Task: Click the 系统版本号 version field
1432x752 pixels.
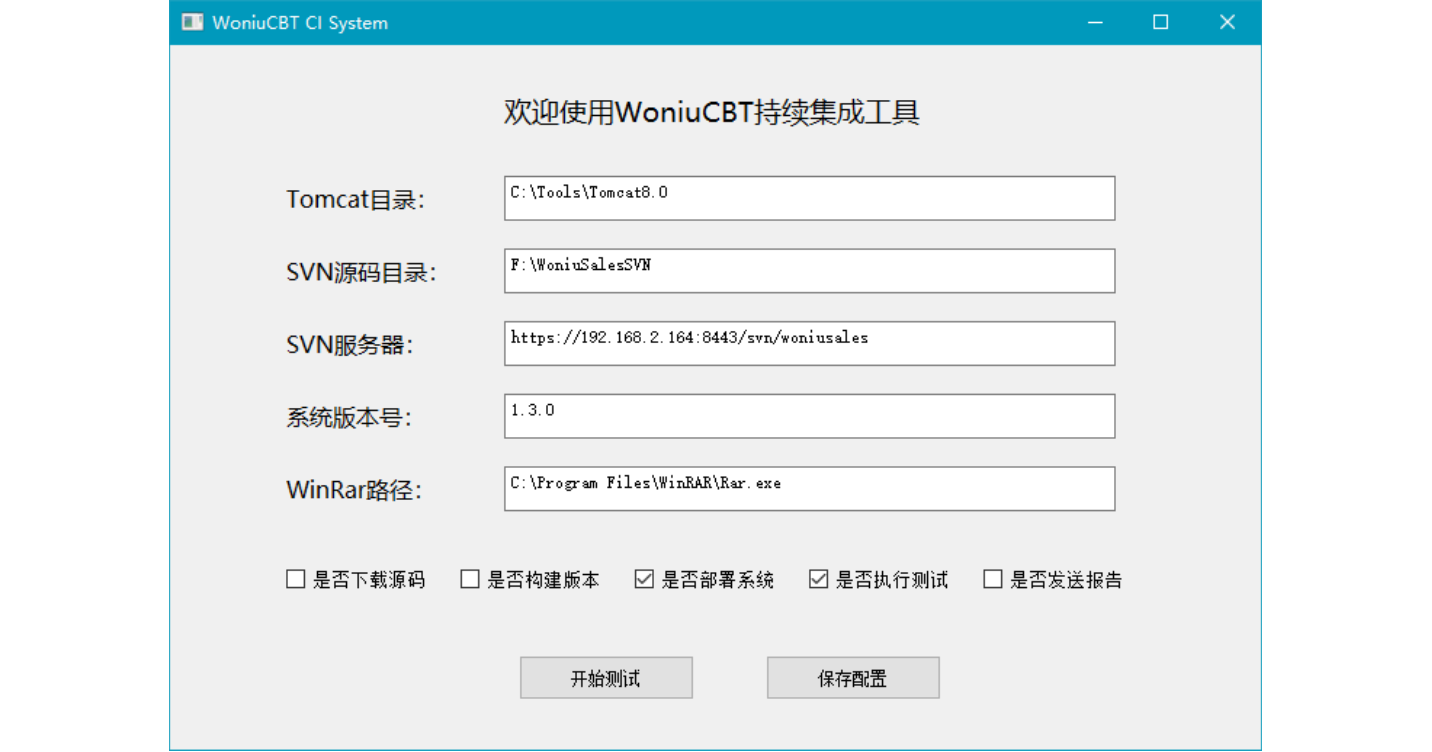Action: (808, 416)
